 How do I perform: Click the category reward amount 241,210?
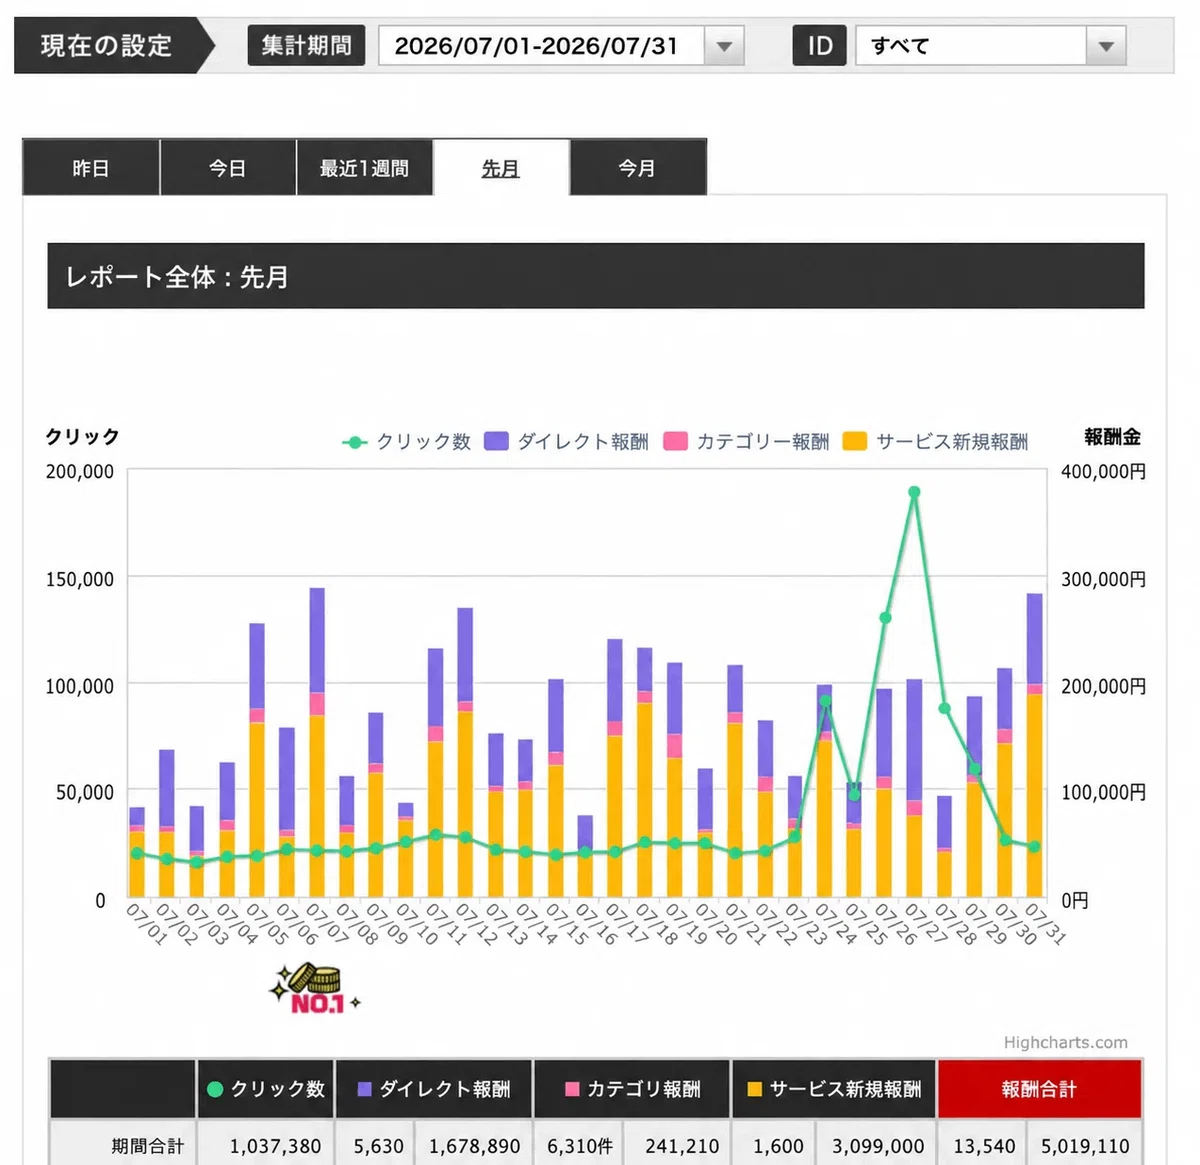[x=682, y=1146]
